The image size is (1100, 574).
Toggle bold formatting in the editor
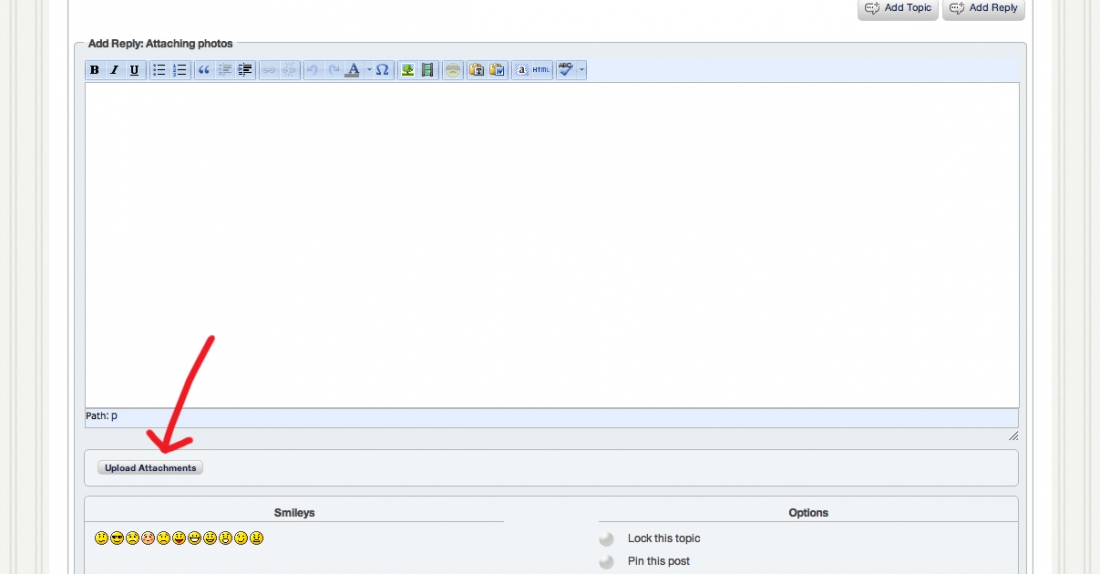(94, 70)
